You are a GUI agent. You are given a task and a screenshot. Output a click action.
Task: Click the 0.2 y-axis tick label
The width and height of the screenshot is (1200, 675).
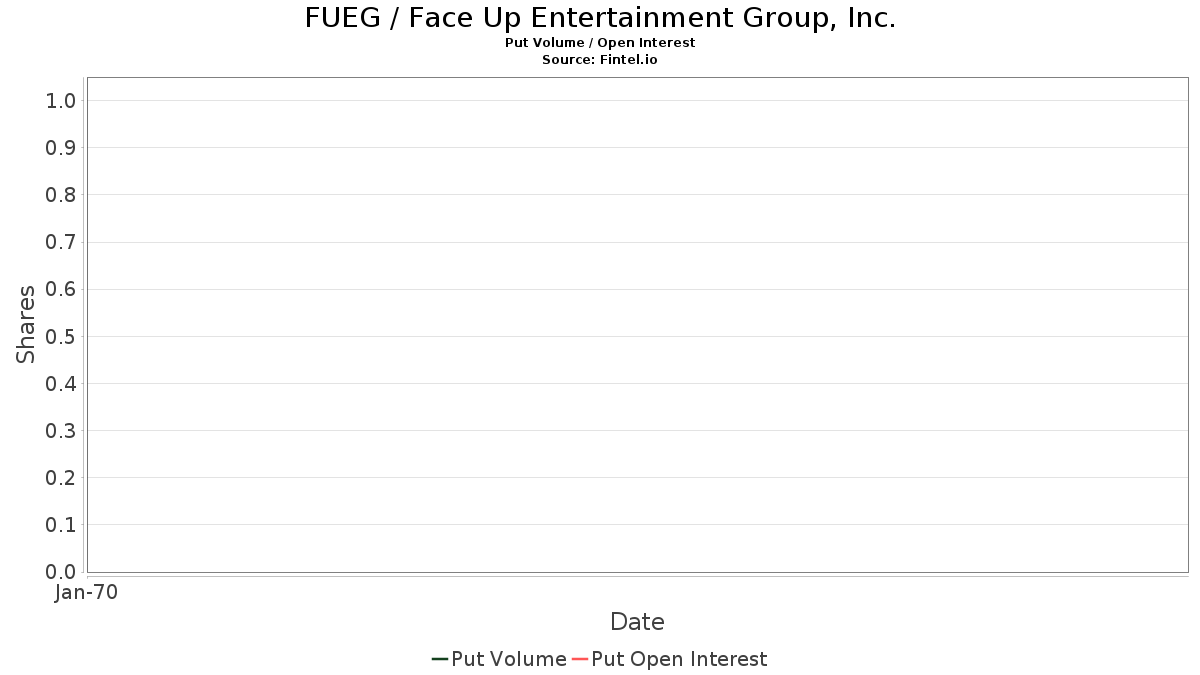click(61, 478)
